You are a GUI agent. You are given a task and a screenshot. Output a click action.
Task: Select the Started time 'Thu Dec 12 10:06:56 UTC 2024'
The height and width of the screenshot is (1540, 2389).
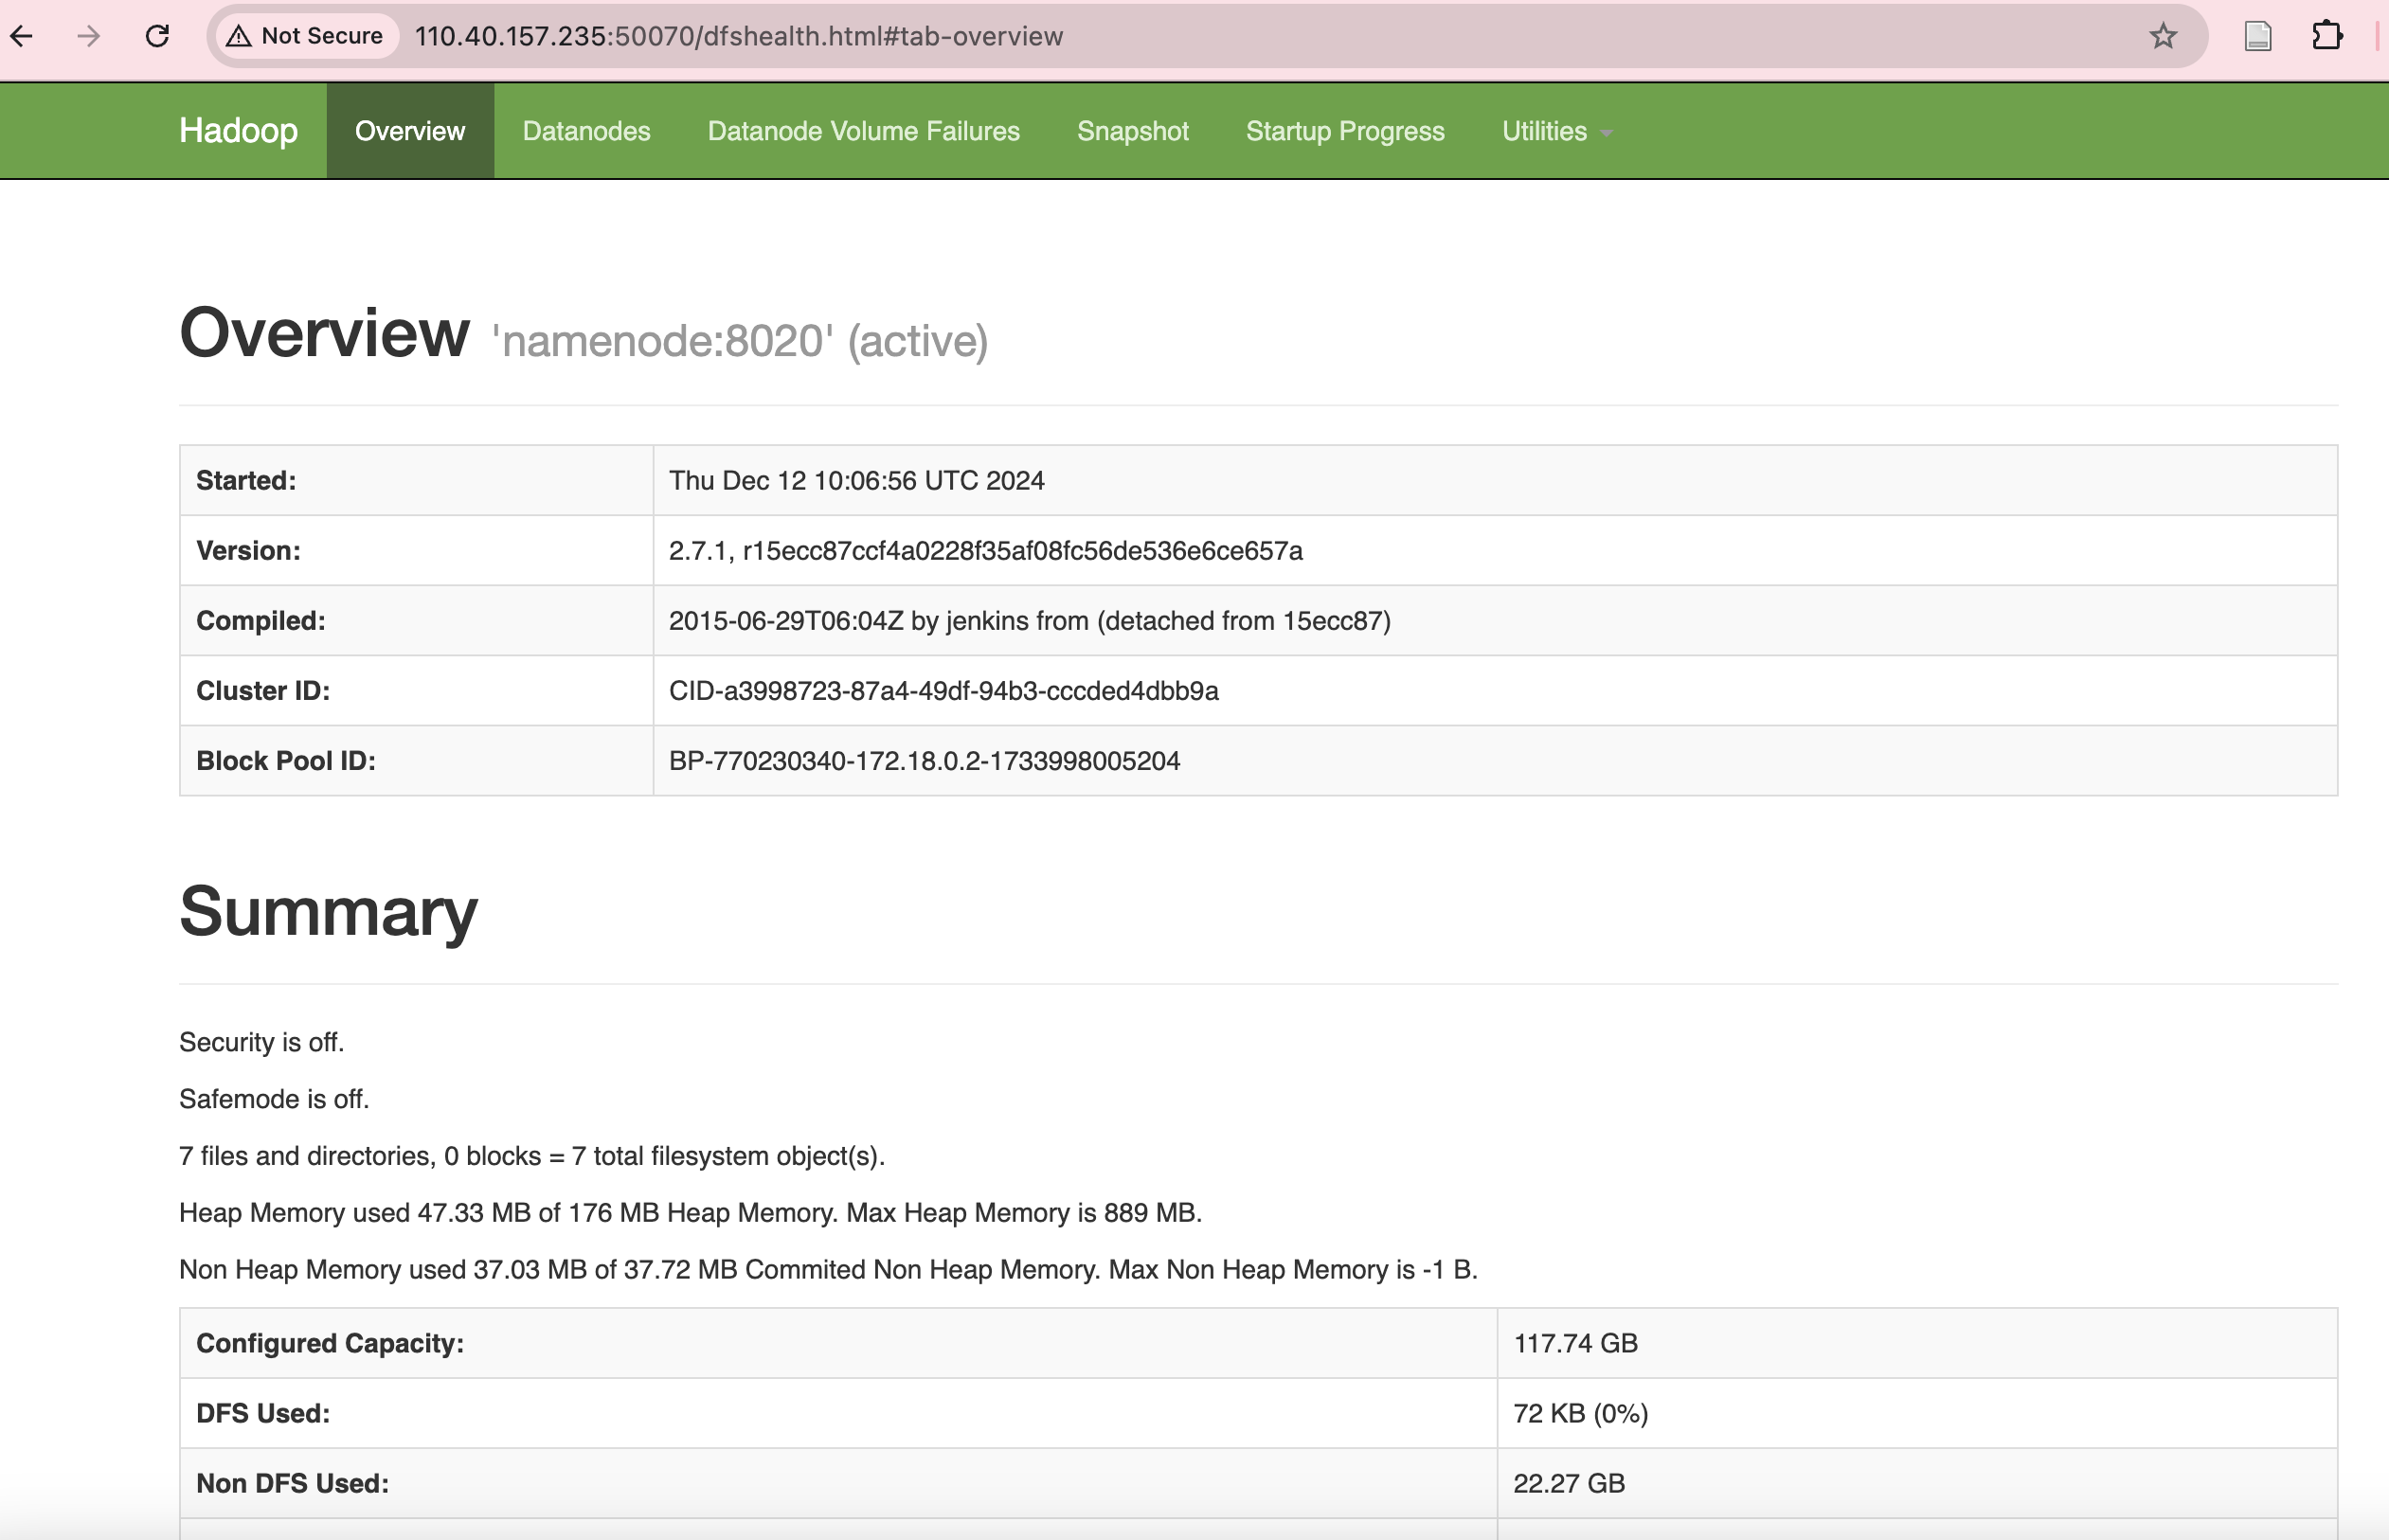tap(856, 481)
